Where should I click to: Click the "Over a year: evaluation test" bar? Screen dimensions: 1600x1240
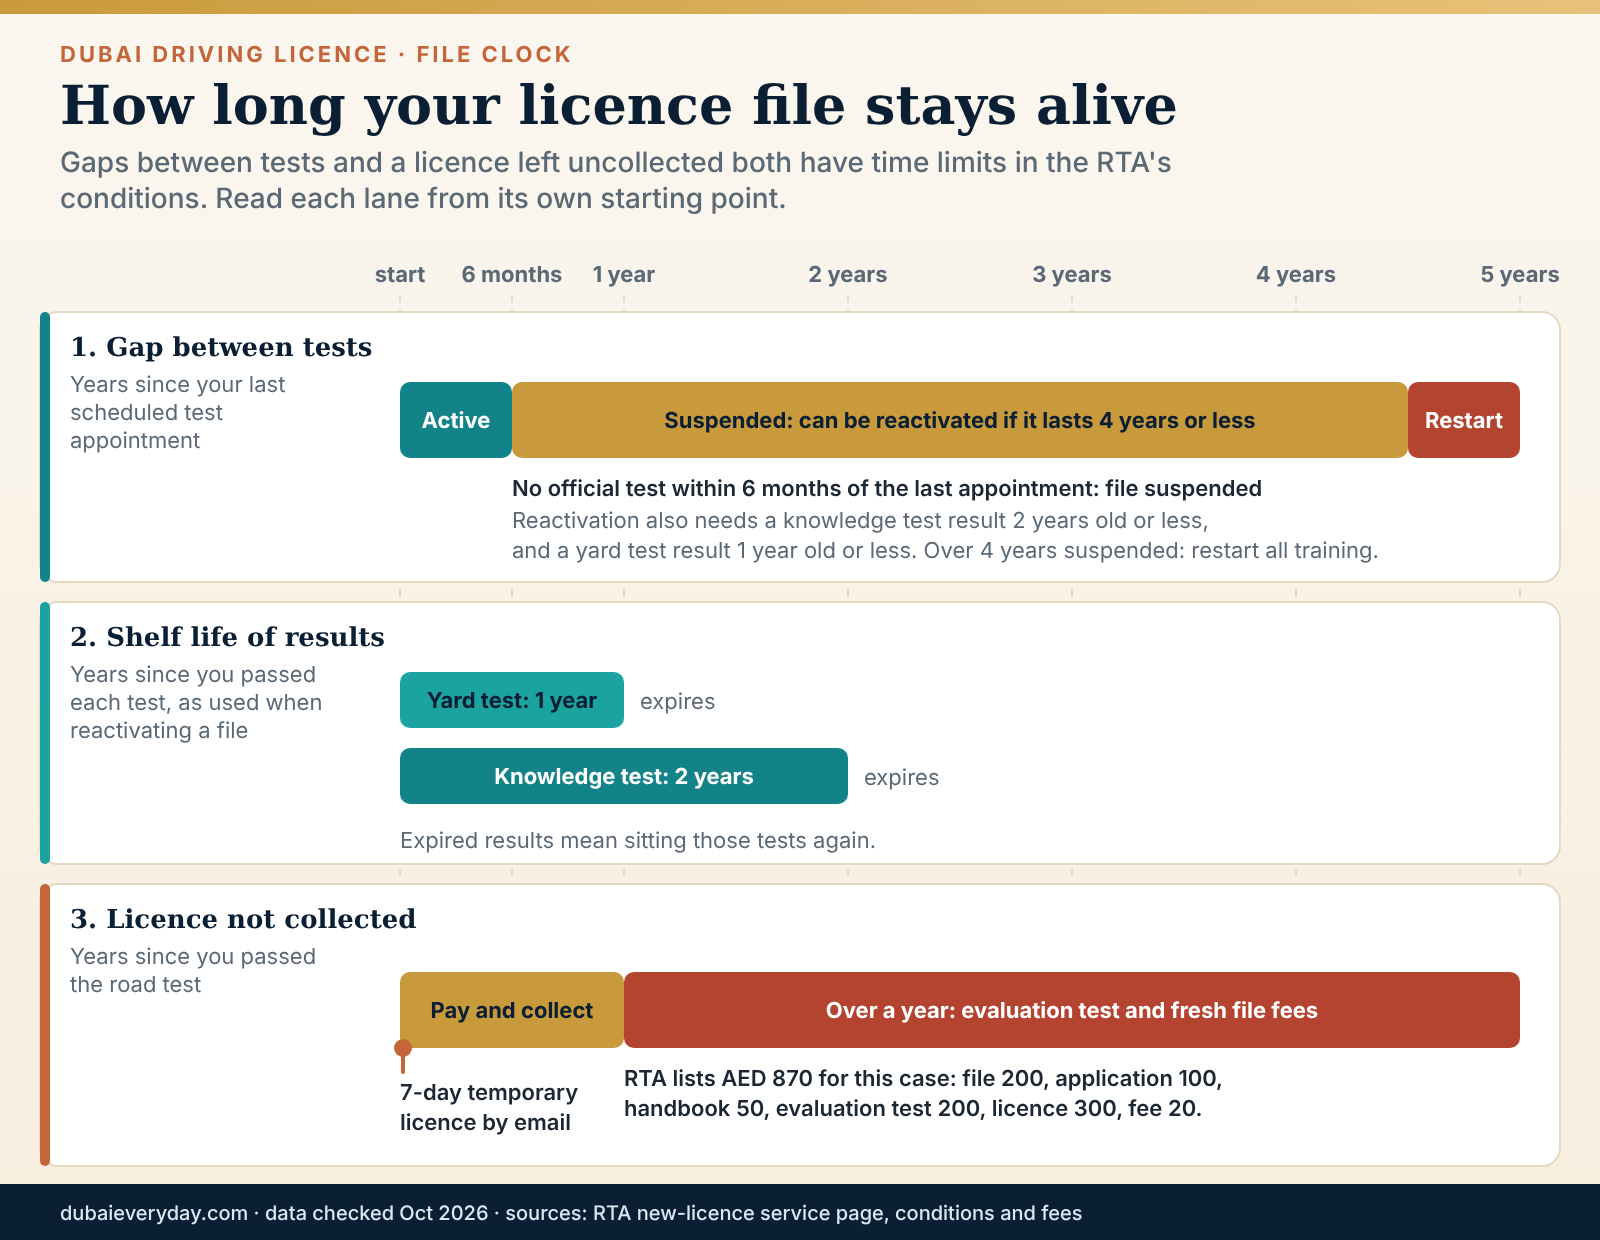click(1072, 1010)
